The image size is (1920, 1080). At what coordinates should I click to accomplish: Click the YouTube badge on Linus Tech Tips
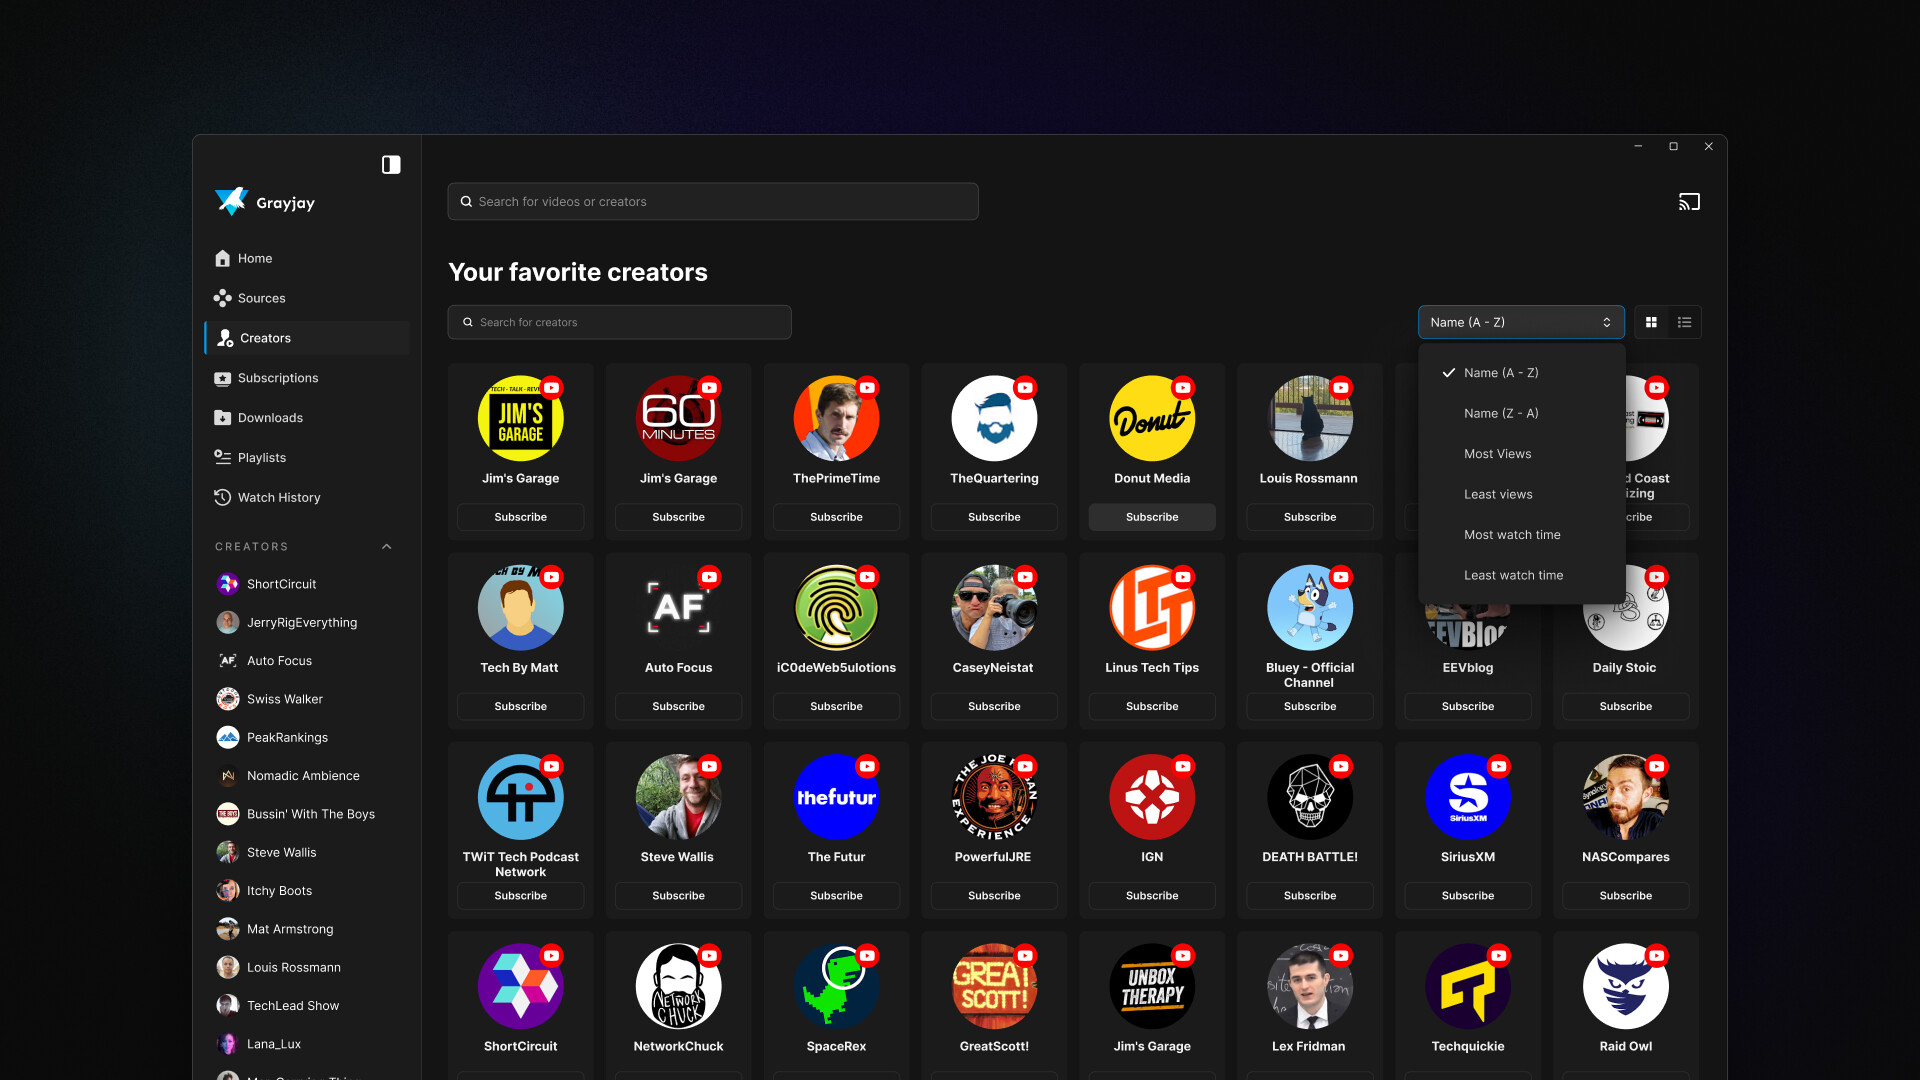click(1184, 577)
